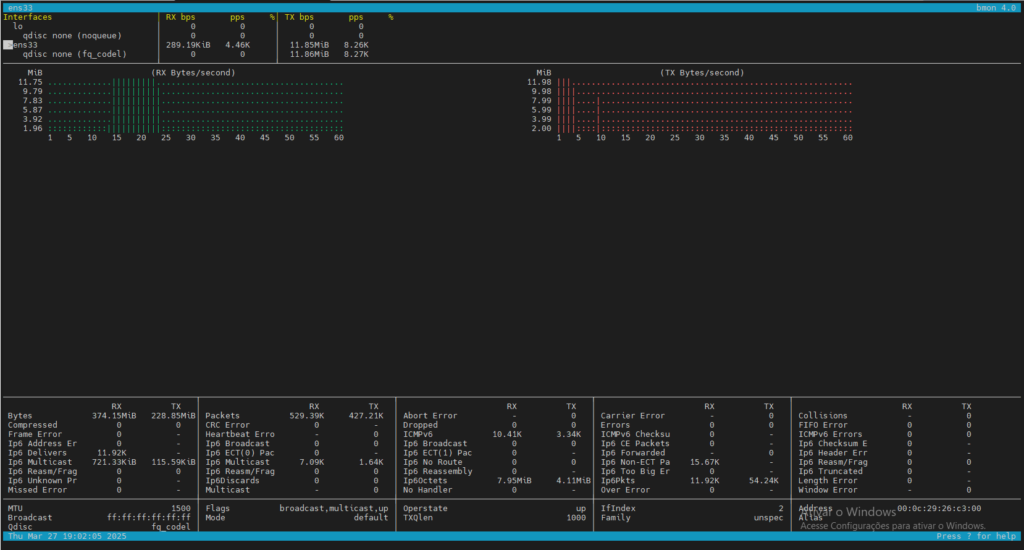Click the 'Ip6 Delivers' label

pyautogui.click(x=37, y=453)
